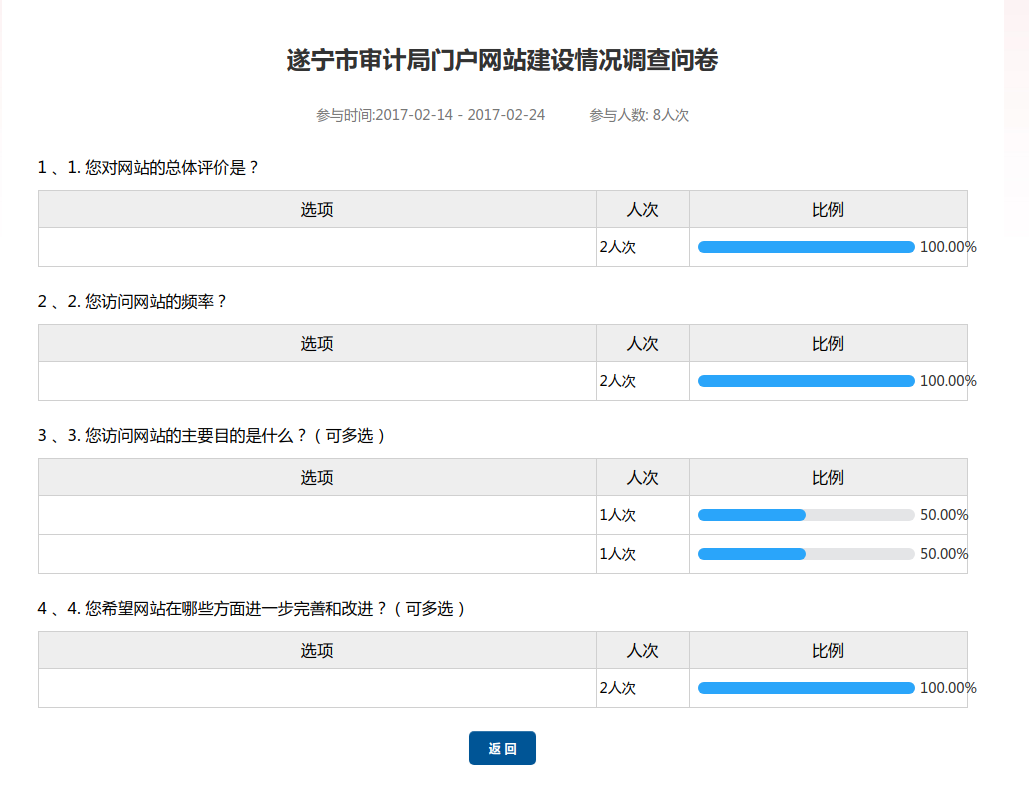Click first 1人次 cell in question 3
Screen dimensions: 1029x794
618,515
